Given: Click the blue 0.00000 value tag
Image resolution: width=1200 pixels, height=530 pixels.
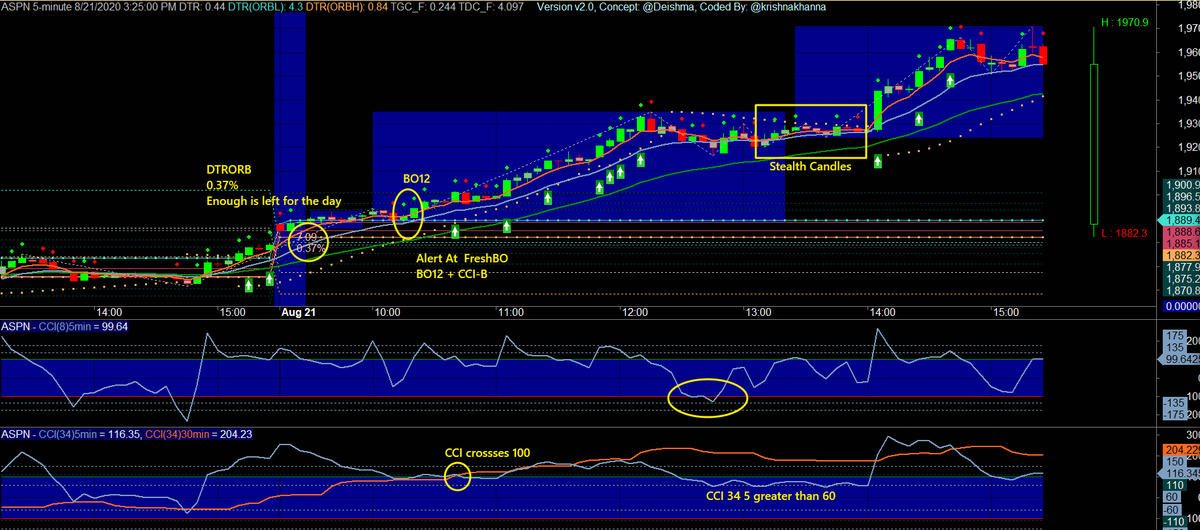Looking at the screenshot, I should [x=1182, y=306].
